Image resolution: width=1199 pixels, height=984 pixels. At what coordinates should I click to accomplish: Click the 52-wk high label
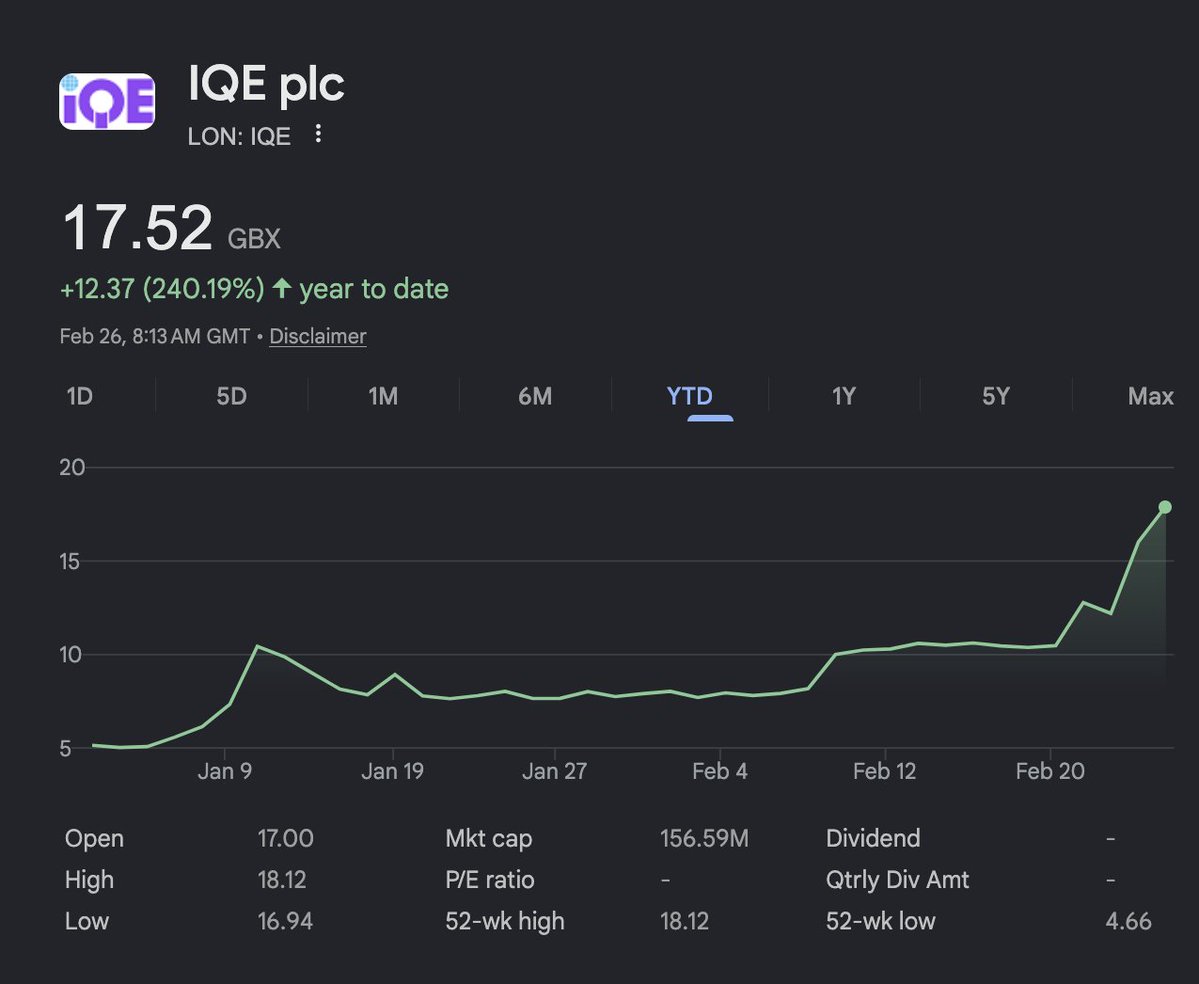point(505,921)
